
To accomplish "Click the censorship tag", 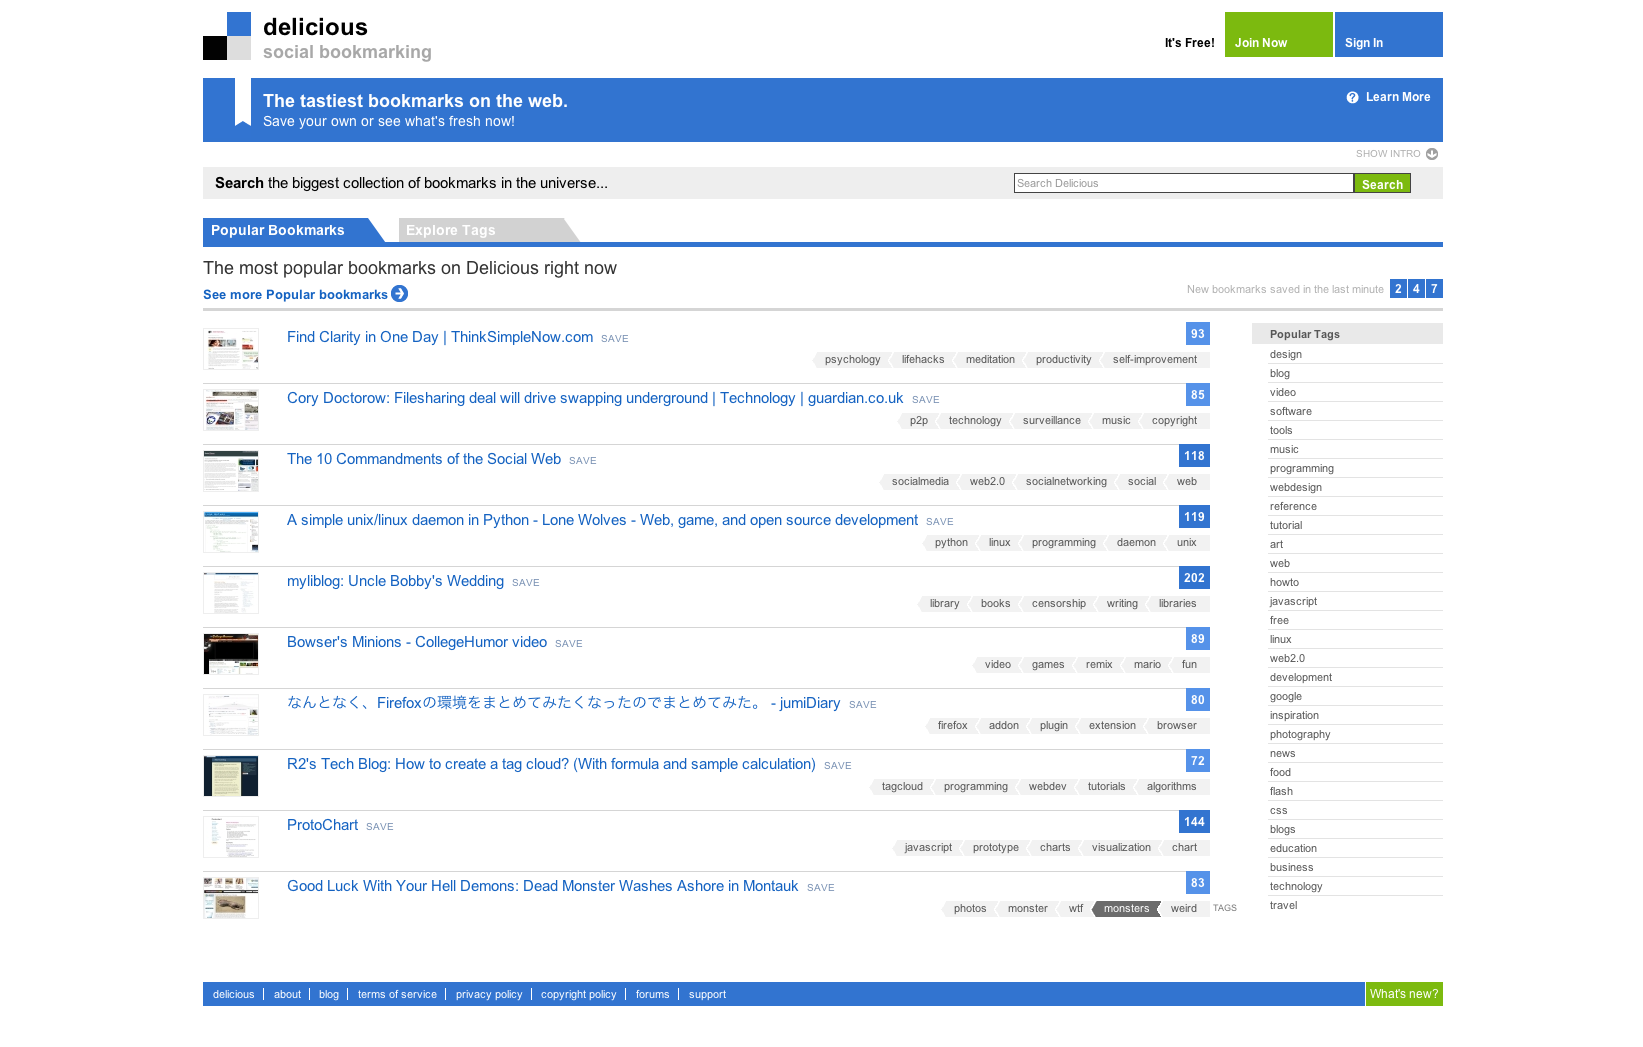I will (x=1058, y=604).
